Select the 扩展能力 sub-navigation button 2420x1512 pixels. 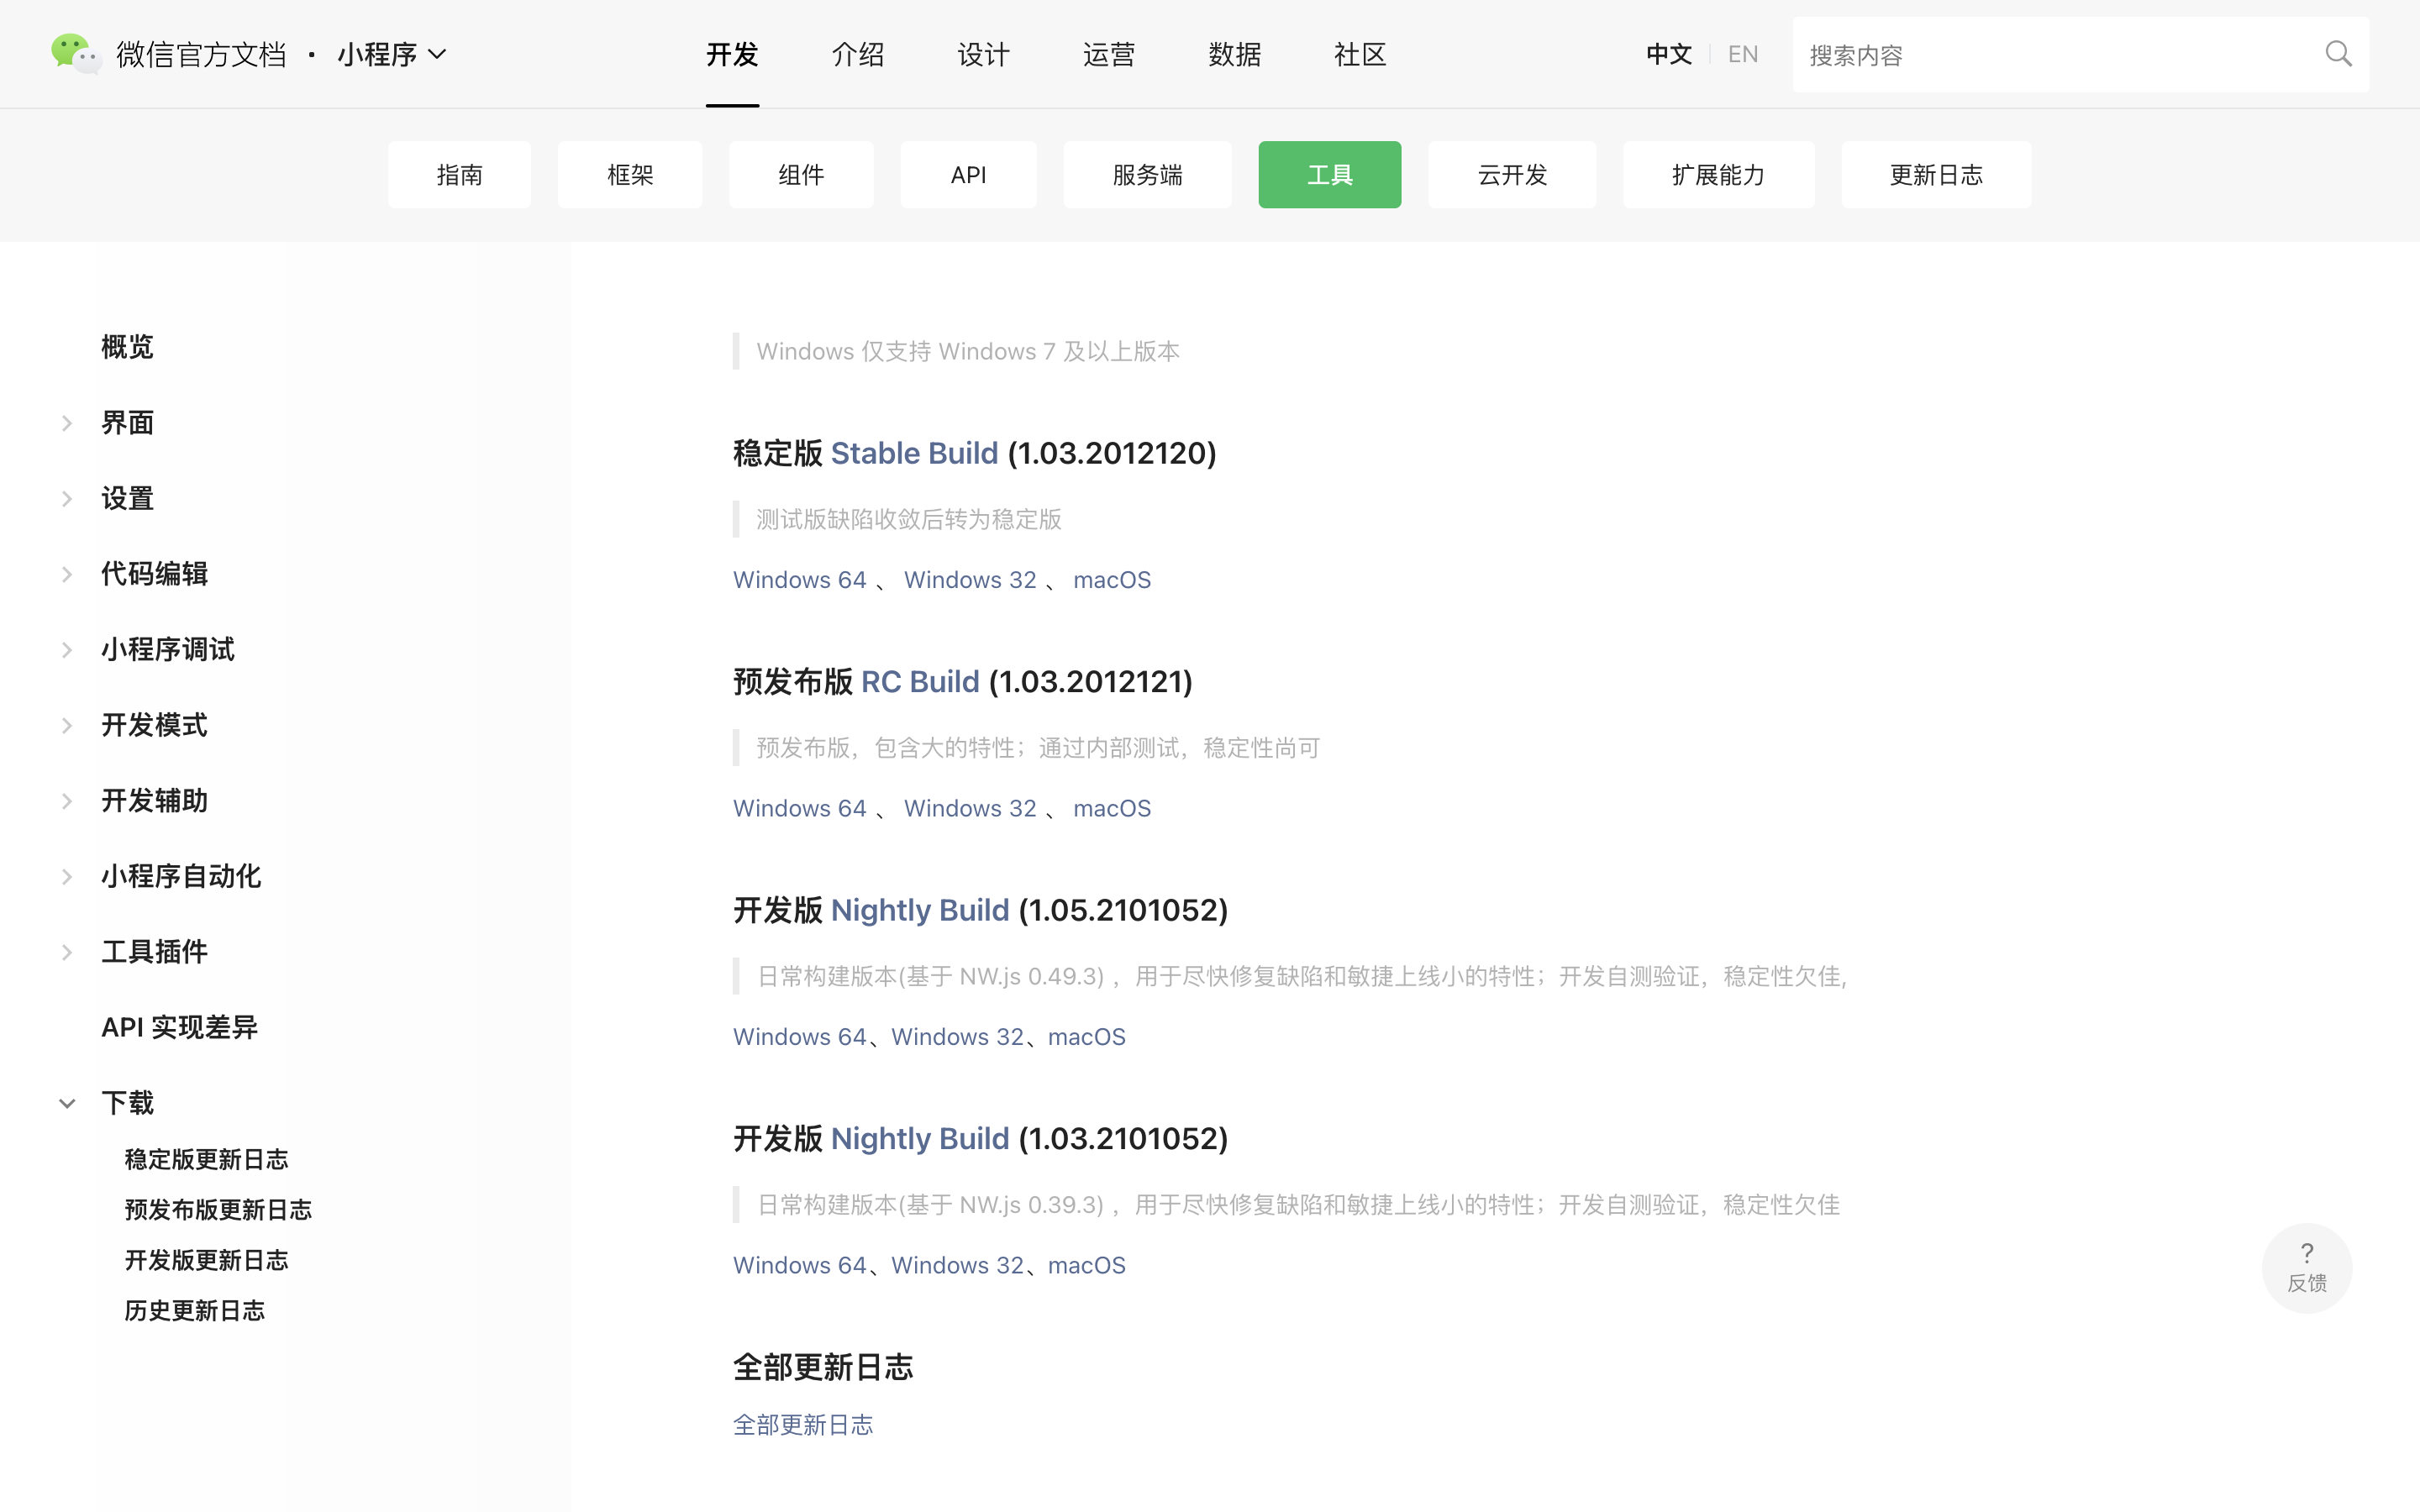coord(1718,175)
